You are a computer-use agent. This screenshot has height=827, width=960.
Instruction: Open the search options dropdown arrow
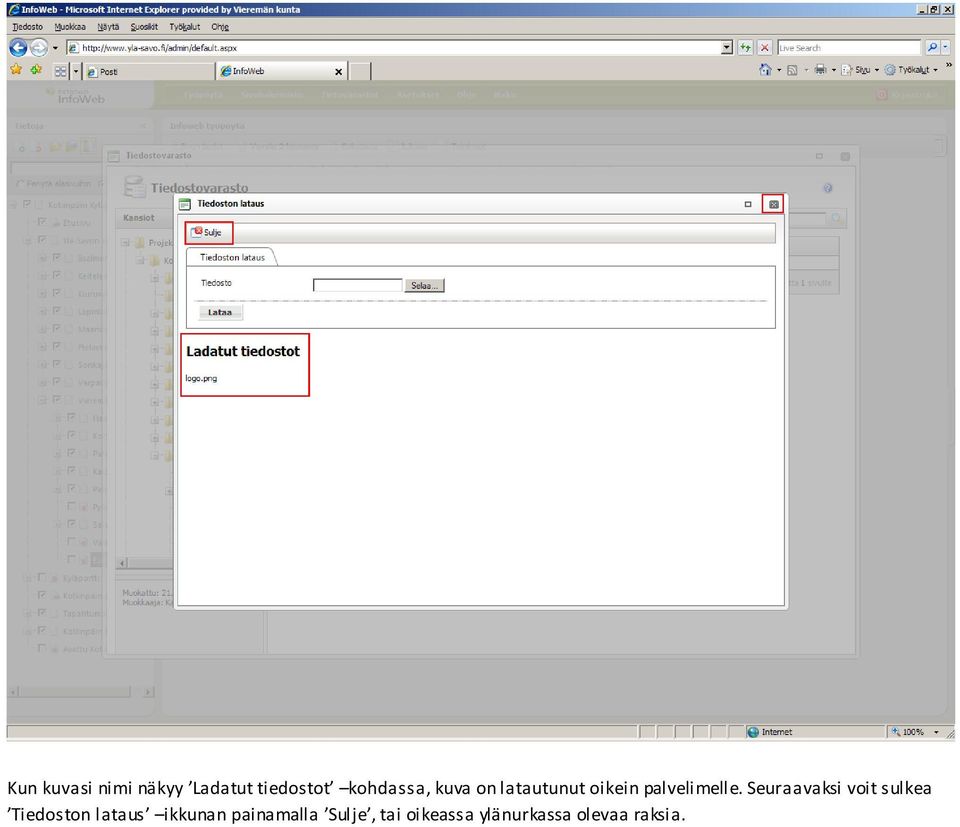945,48
